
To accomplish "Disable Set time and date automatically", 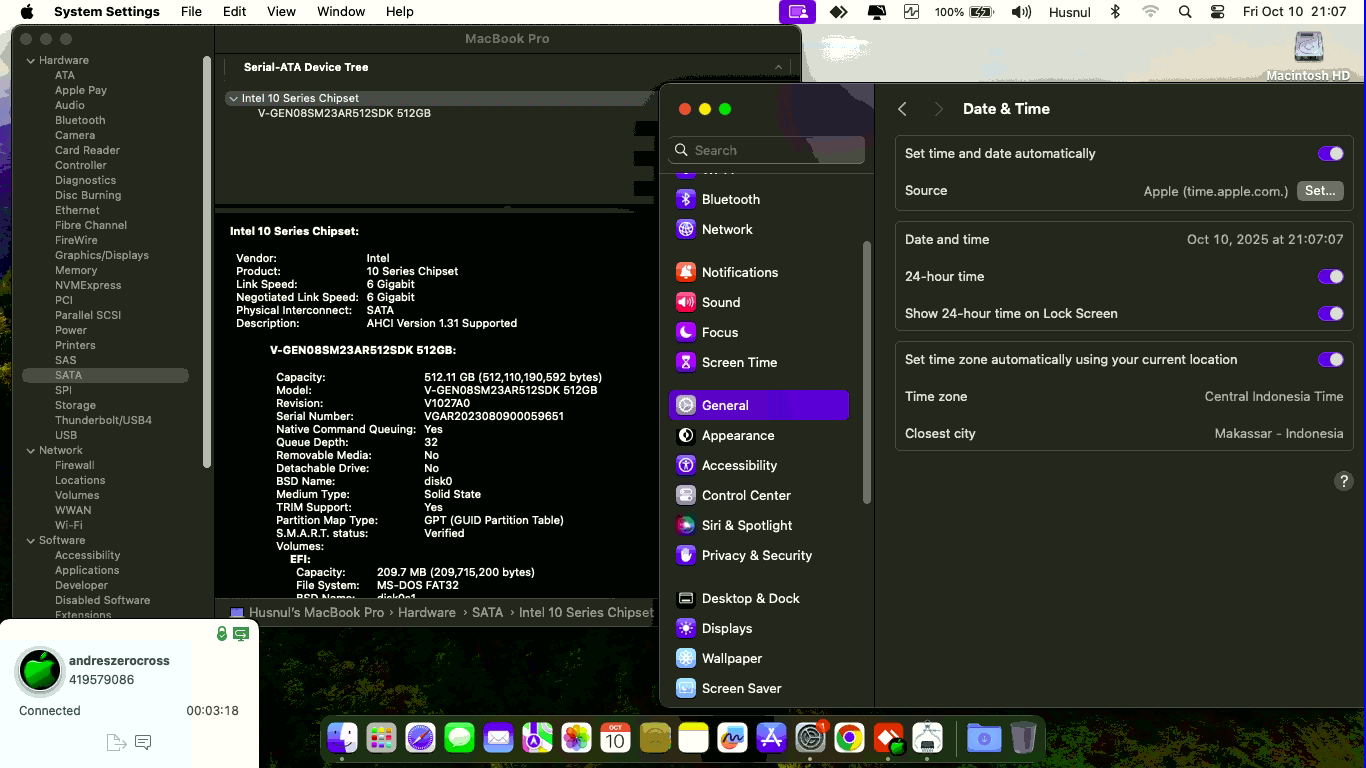I will pos(1330,154).
